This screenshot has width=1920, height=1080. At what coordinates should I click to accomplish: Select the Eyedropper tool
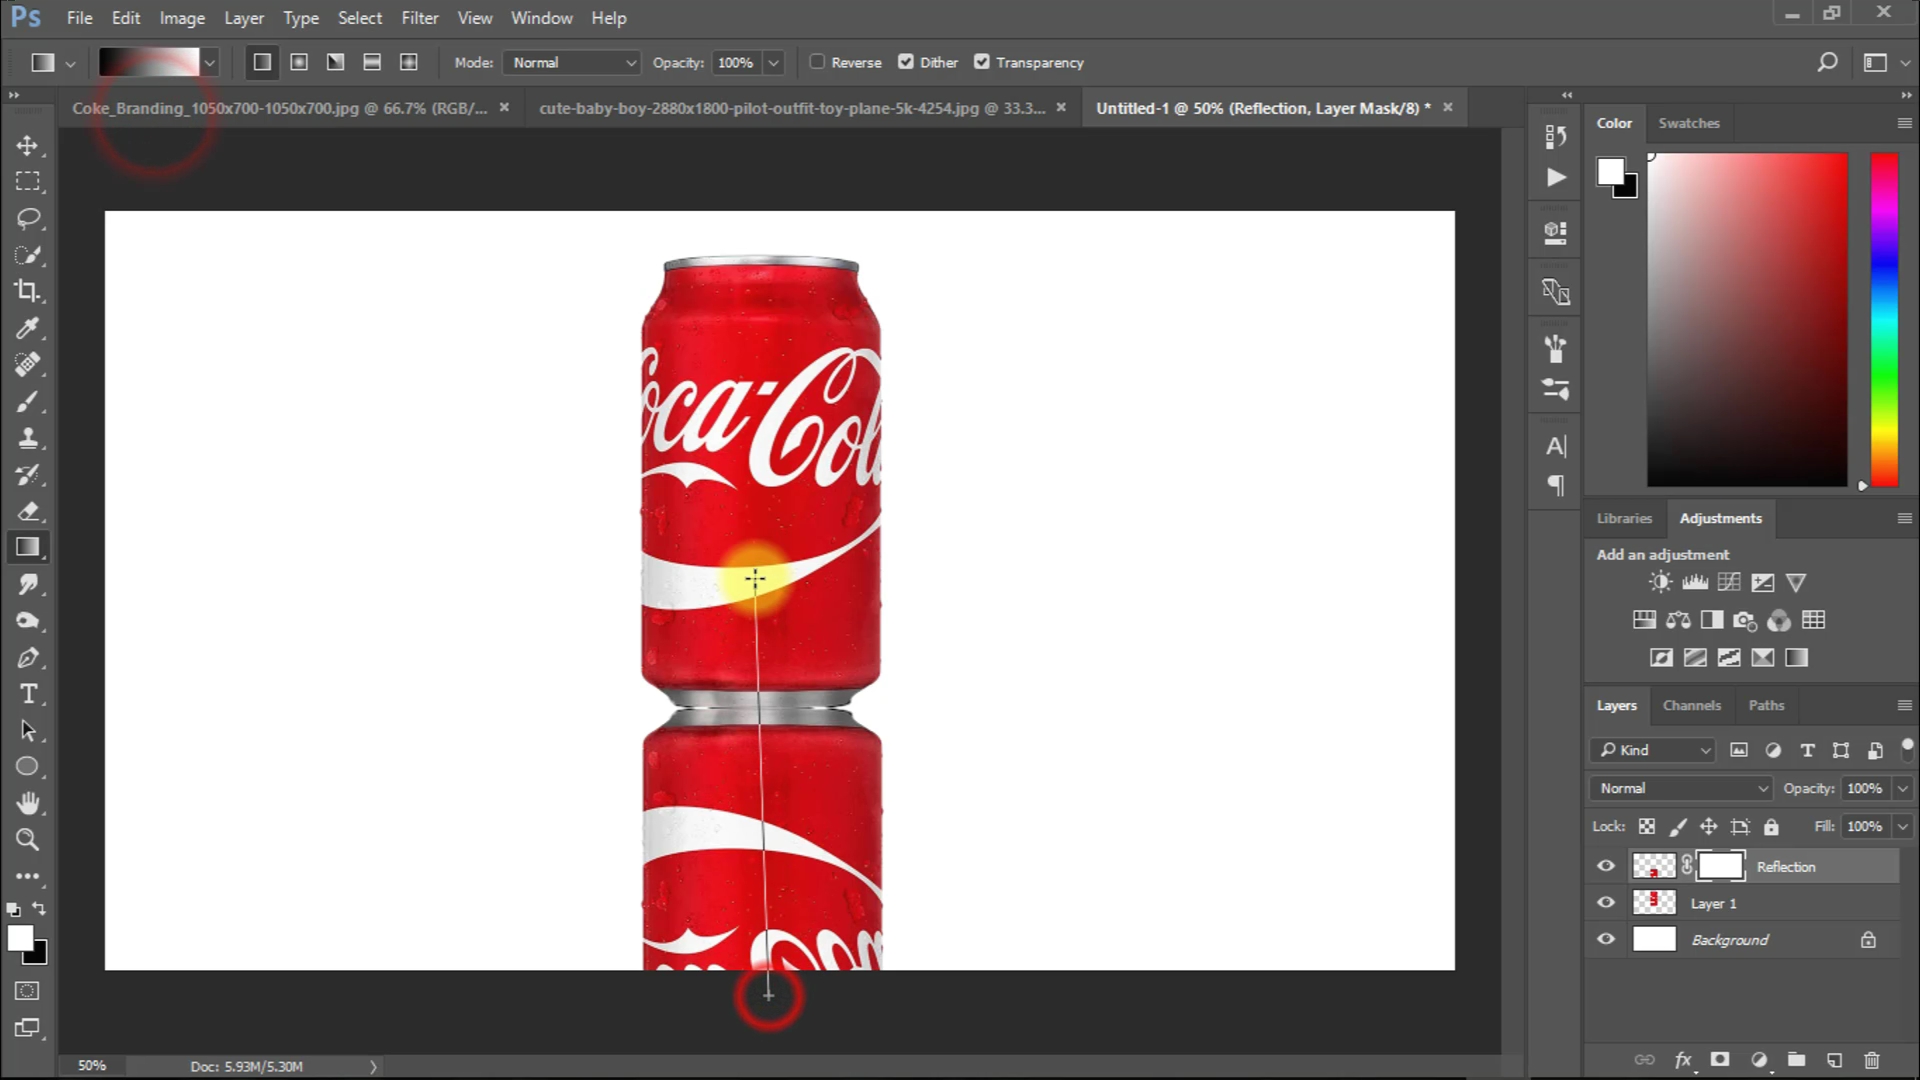tap(27, 328)
